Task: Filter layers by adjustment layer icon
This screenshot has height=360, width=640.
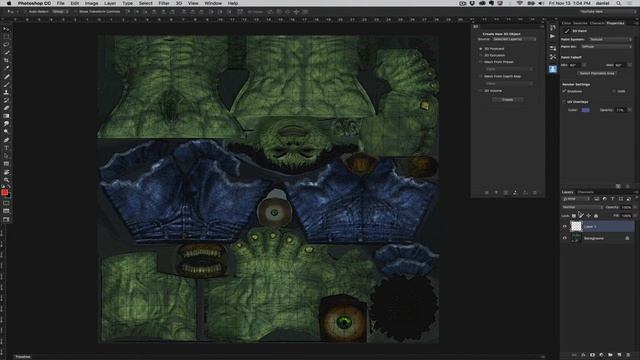Action: 604,199
